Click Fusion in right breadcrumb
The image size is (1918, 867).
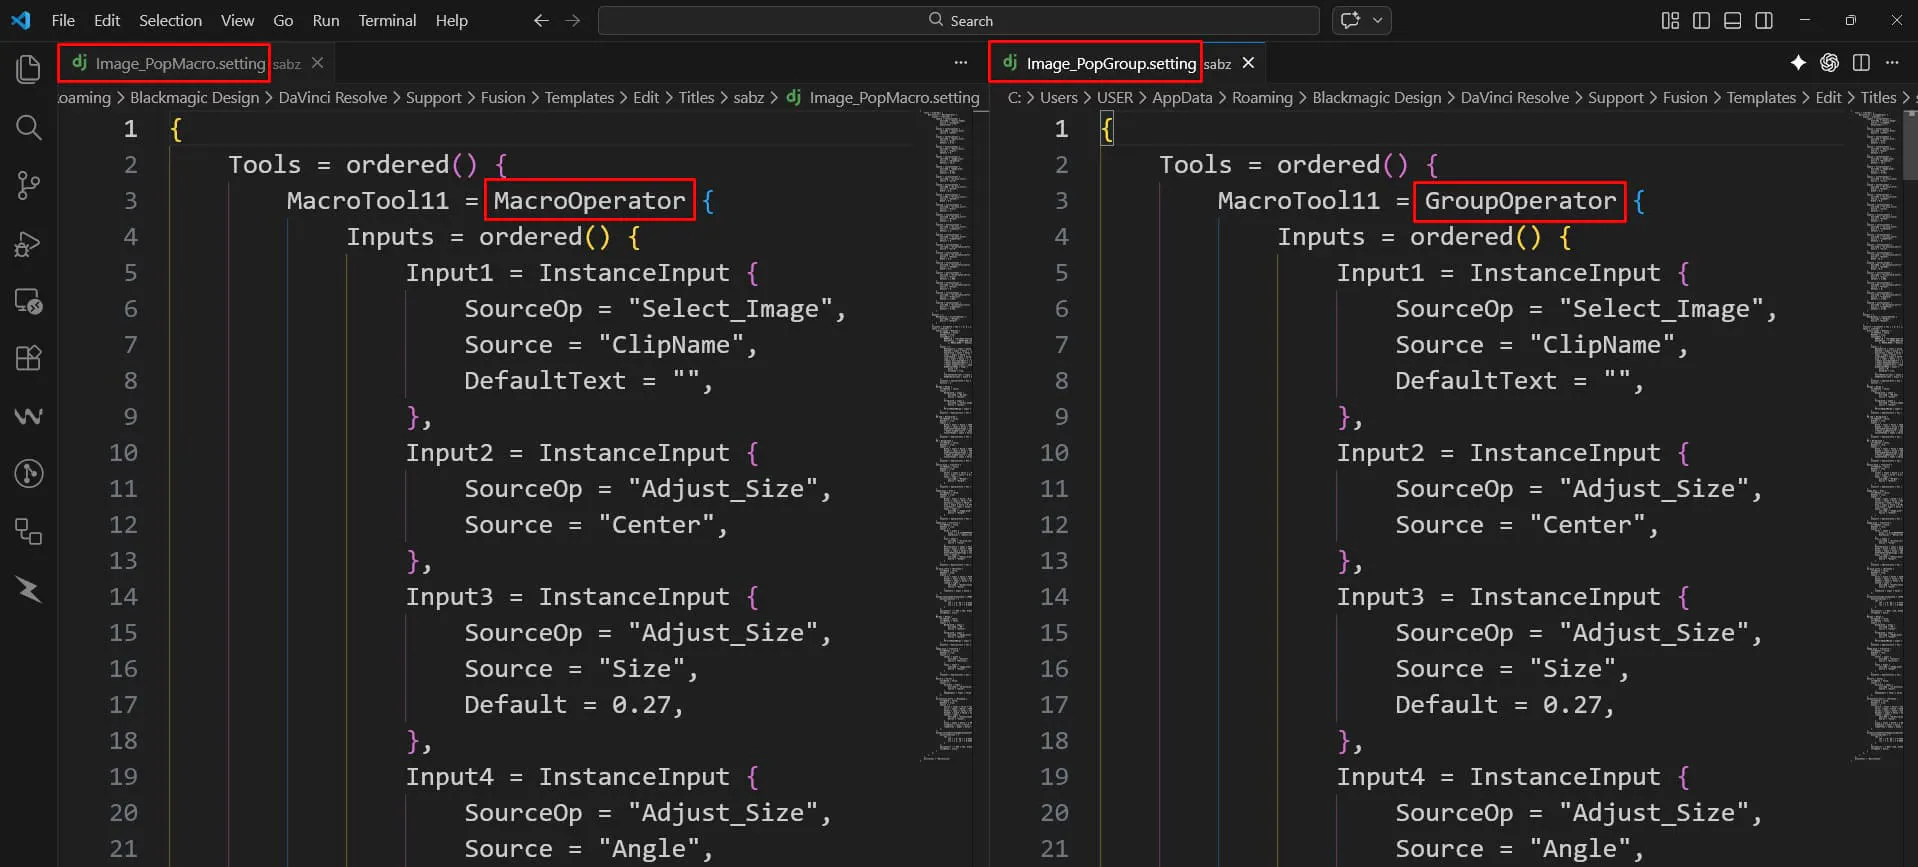coord(1685,97)
